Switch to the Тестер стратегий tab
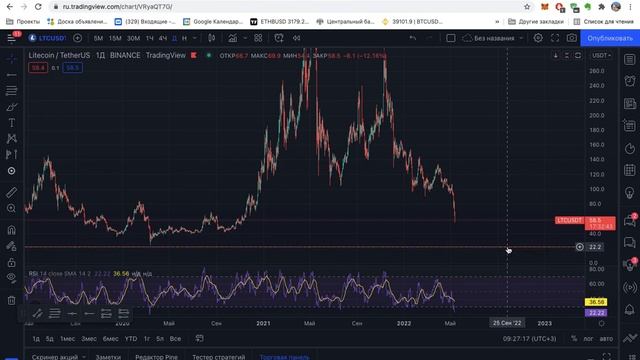 point(219,357)
